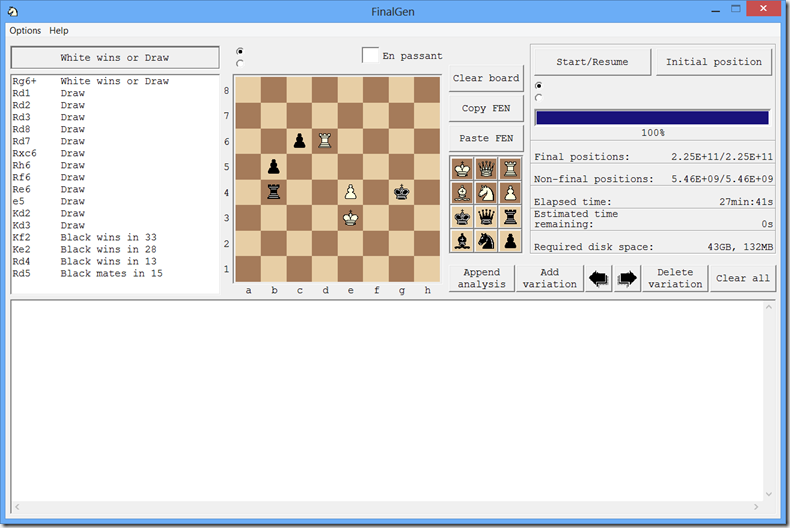Select the second radio button above the chessboard

click(240, 63)
